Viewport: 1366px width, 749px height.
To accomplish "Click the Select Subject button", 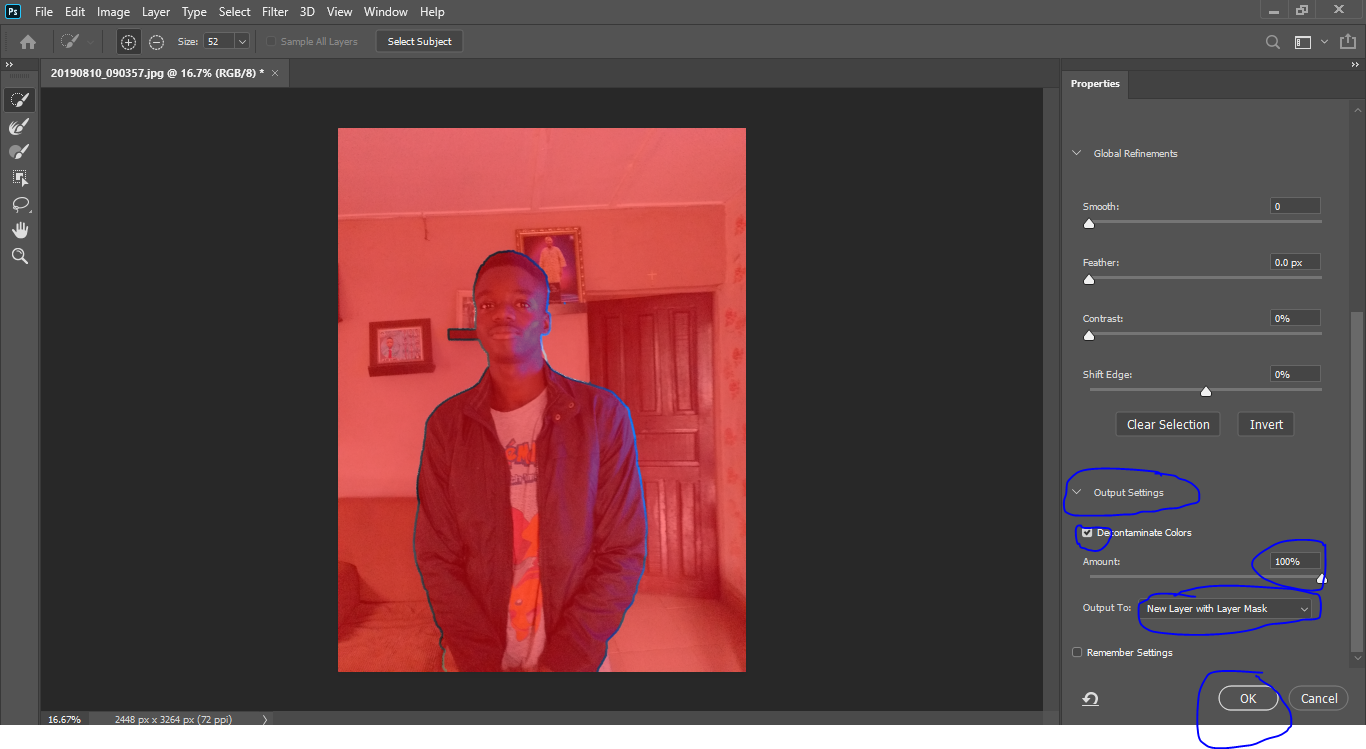I will click(x=419, y=41).
